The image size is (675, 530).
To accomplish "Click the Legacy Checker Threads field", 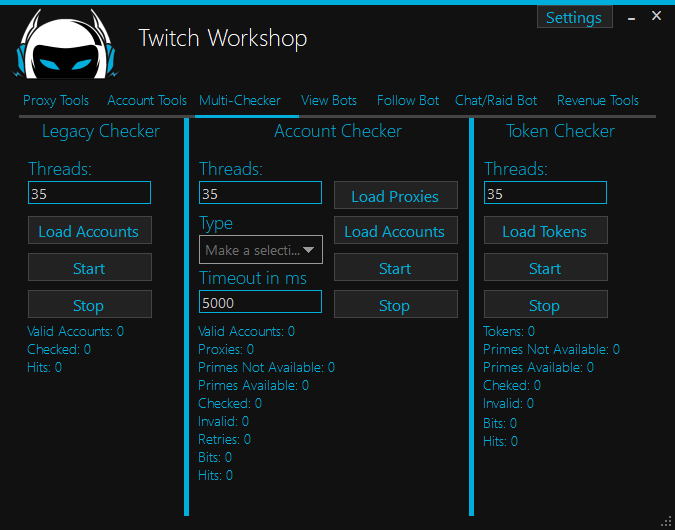I will (x=89, y=193).
